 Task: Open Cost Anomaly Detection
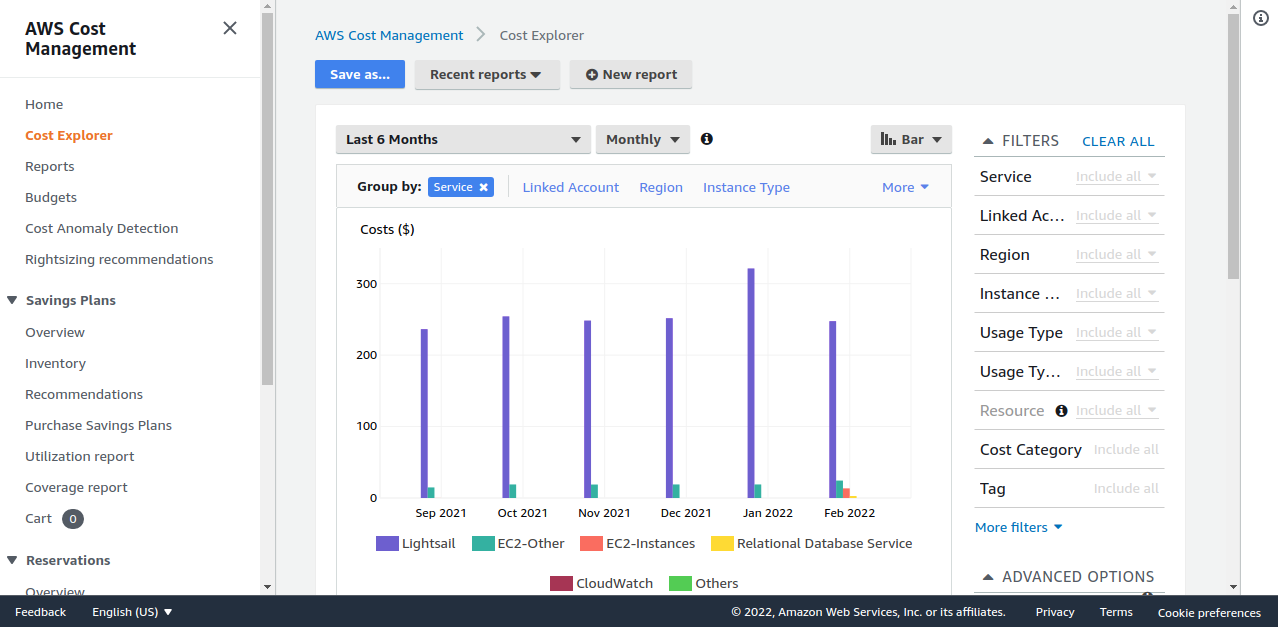102,228
